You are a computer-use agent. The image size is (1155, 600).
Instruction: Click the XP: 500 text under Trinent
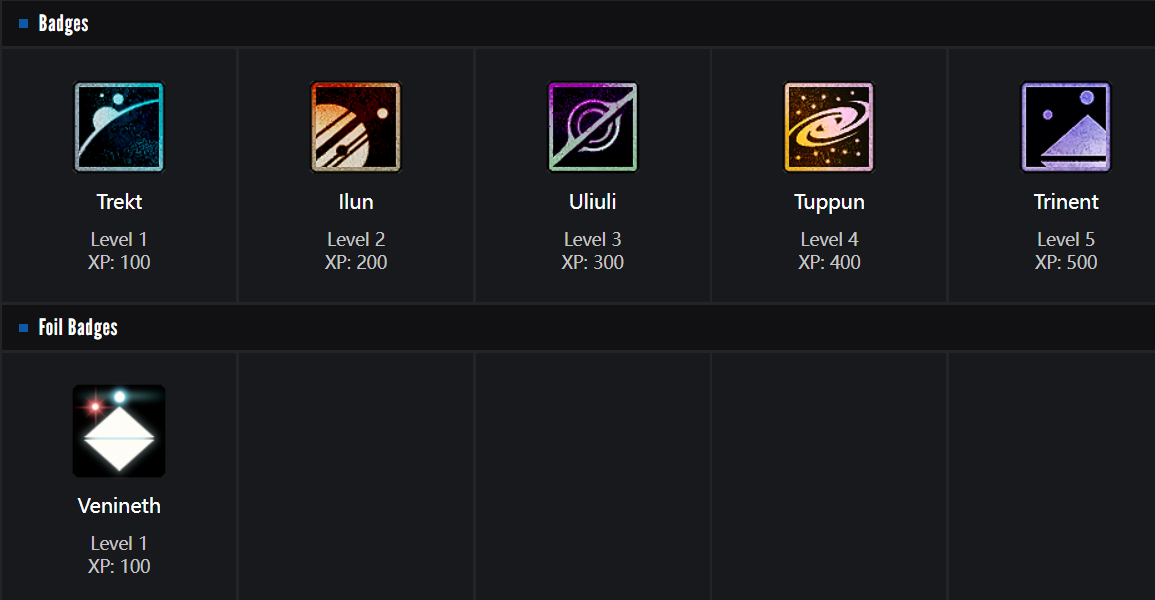click(x=1066, y=263)
